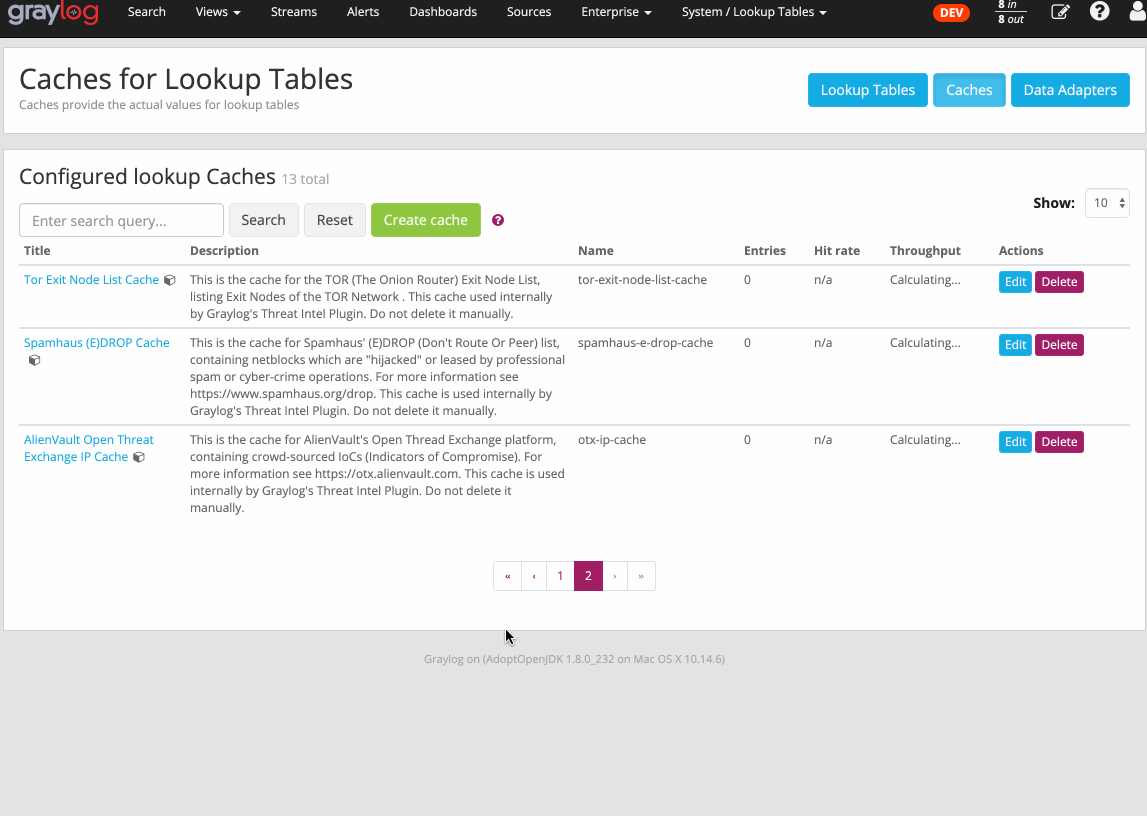Click the content pack icon beside AlienVault Exchange IP Cache

(x=138, y=457)
